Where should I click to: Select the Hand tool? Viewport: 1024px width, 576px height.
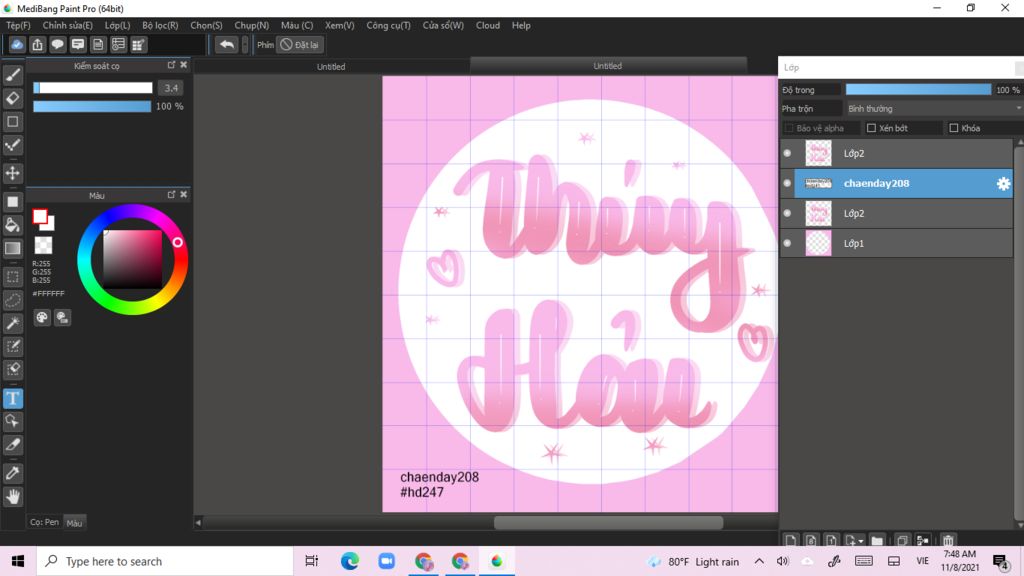point(12,497)
